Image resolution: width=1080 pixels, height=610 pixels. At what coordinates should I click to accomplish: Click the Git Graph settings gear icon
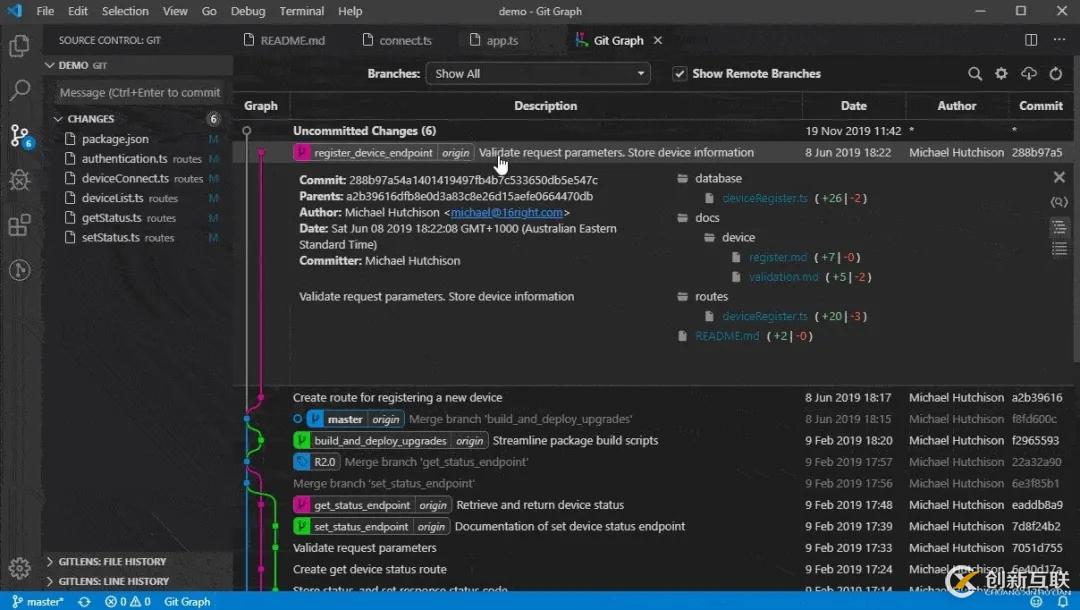1001,74
